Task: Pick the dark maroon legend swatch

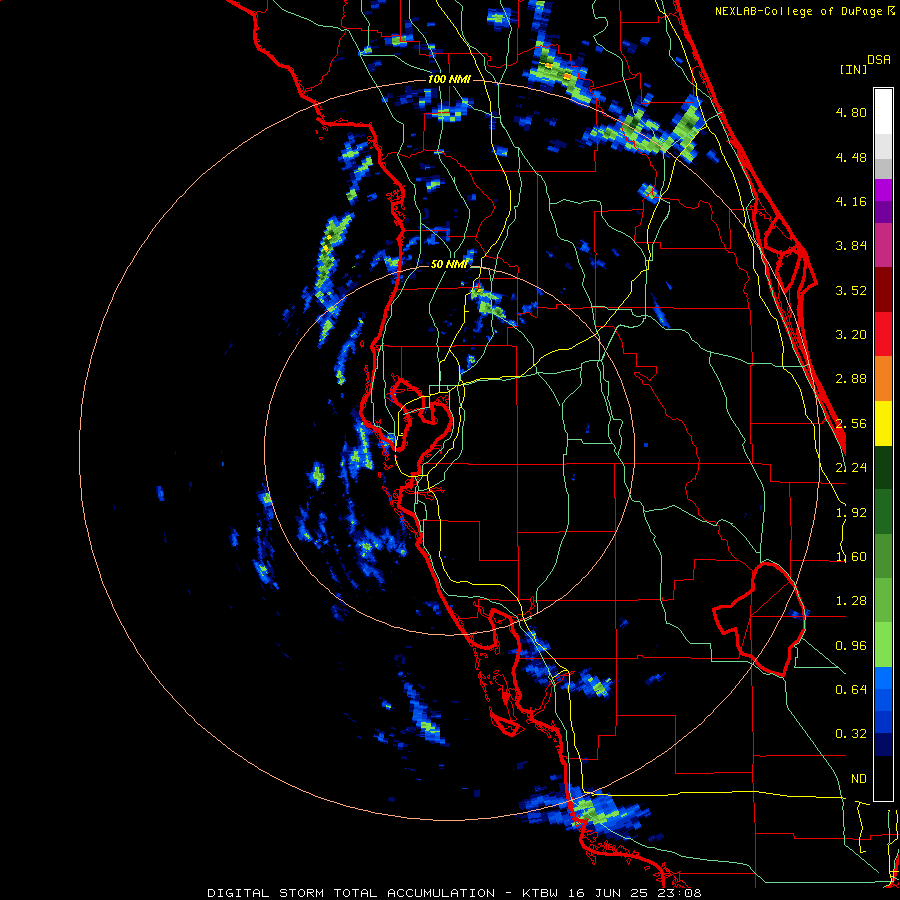Action: 883,290
